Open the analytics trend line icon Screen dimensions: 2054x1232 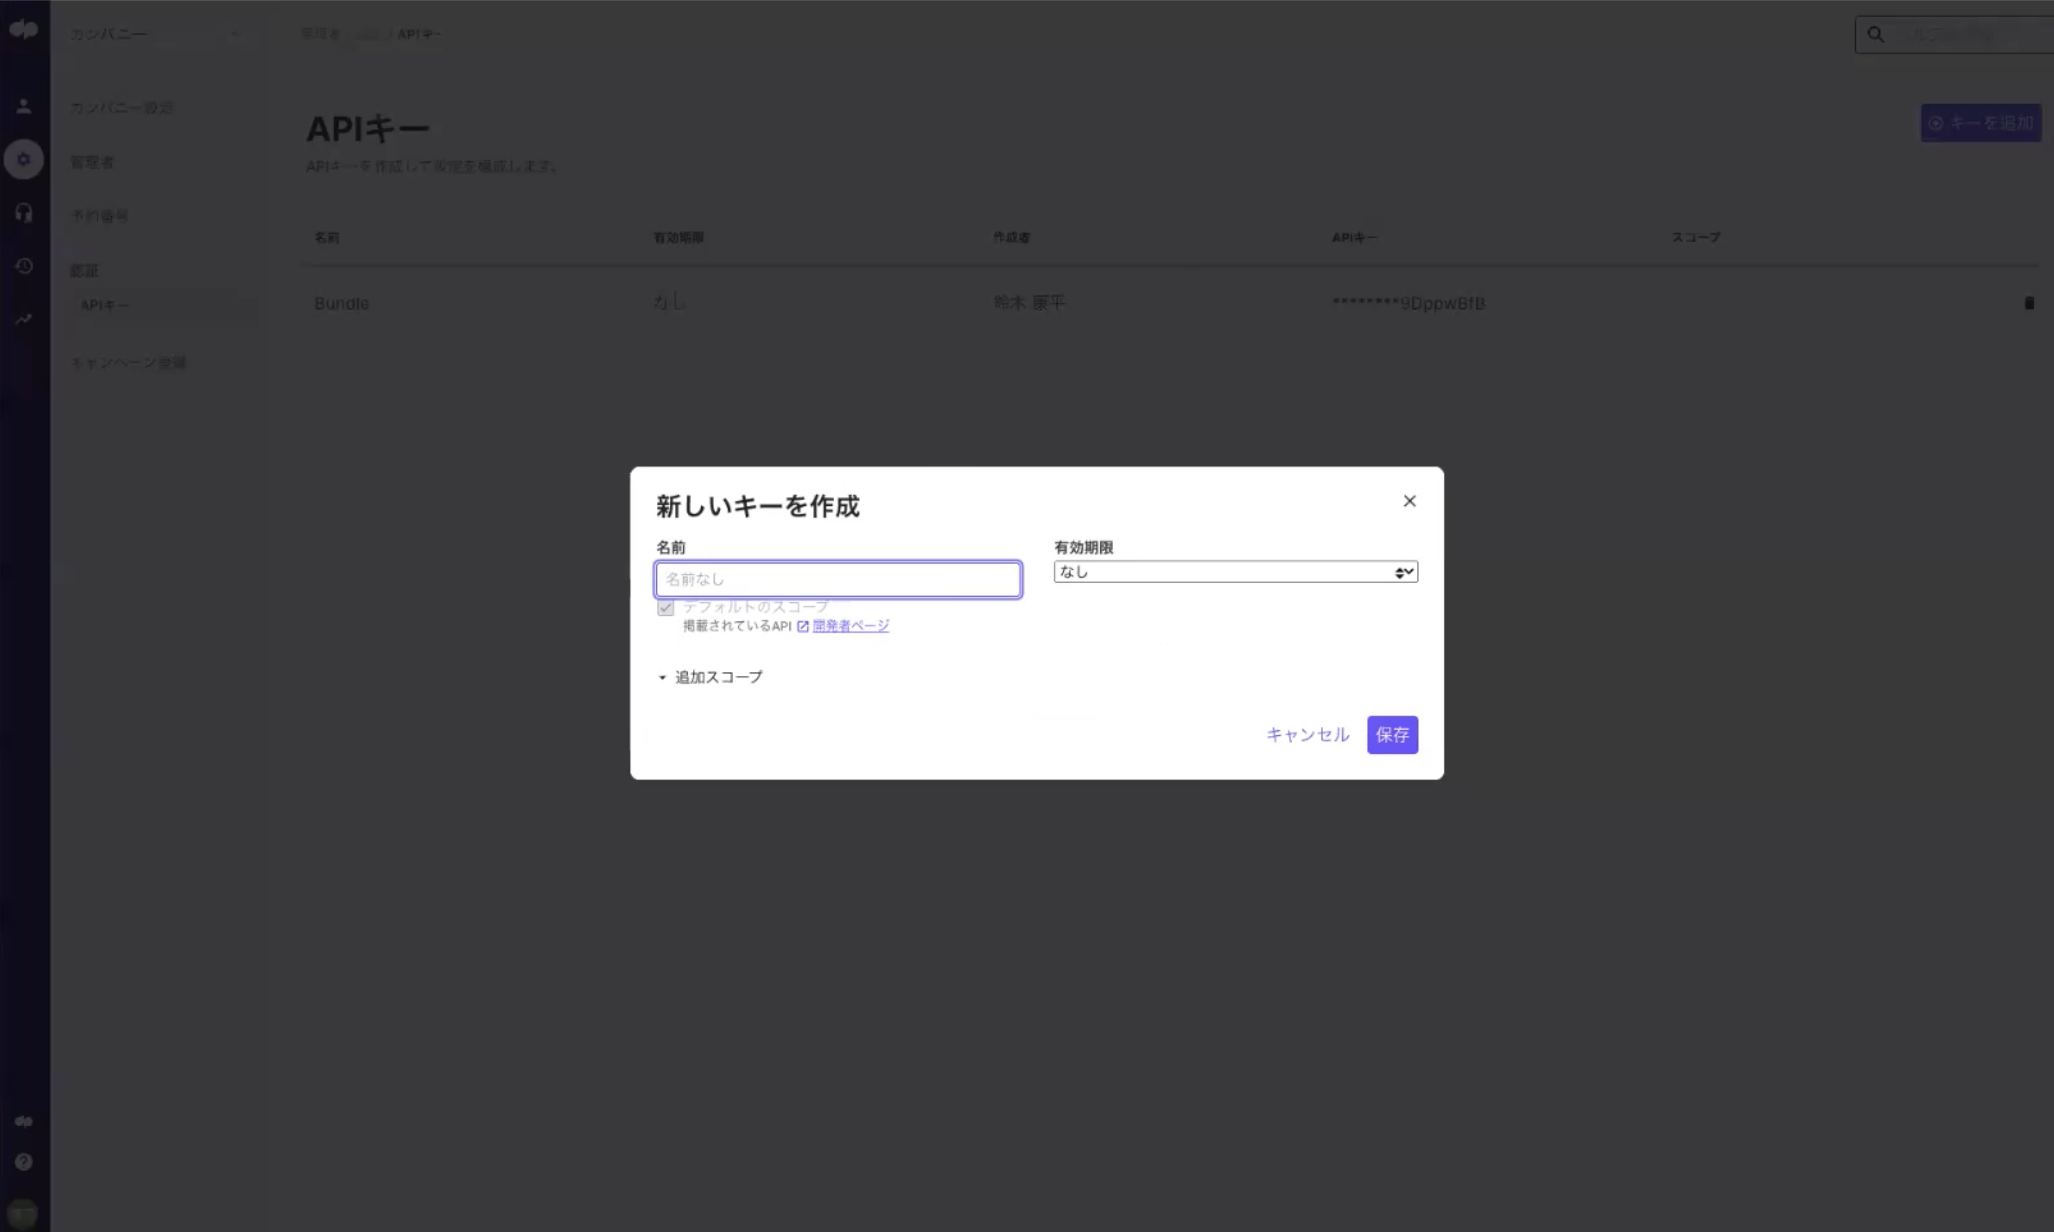(24, 319)
